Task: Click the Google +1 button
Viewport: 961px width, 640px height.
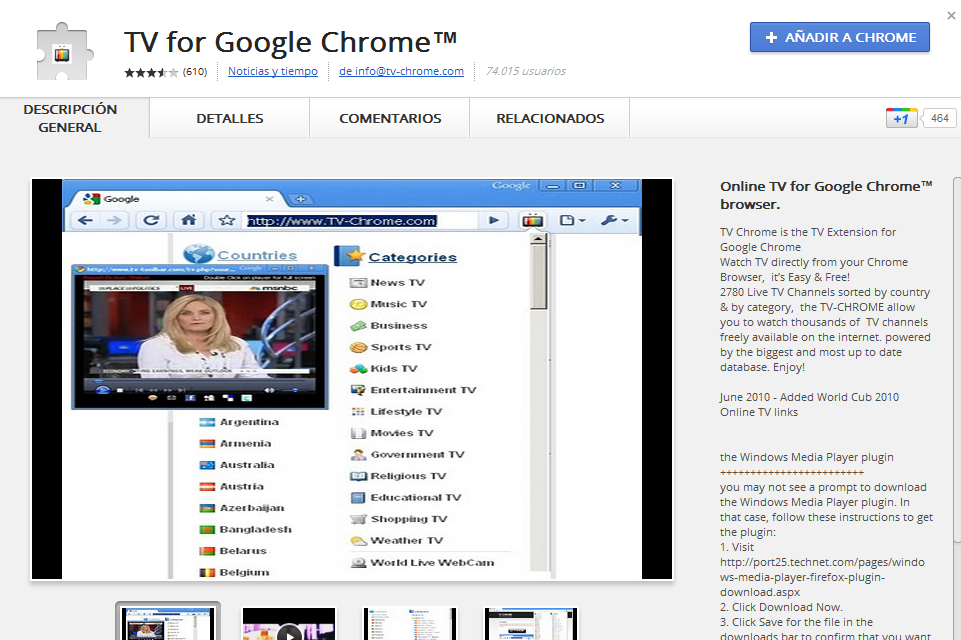Action: [x=902, y=118]
